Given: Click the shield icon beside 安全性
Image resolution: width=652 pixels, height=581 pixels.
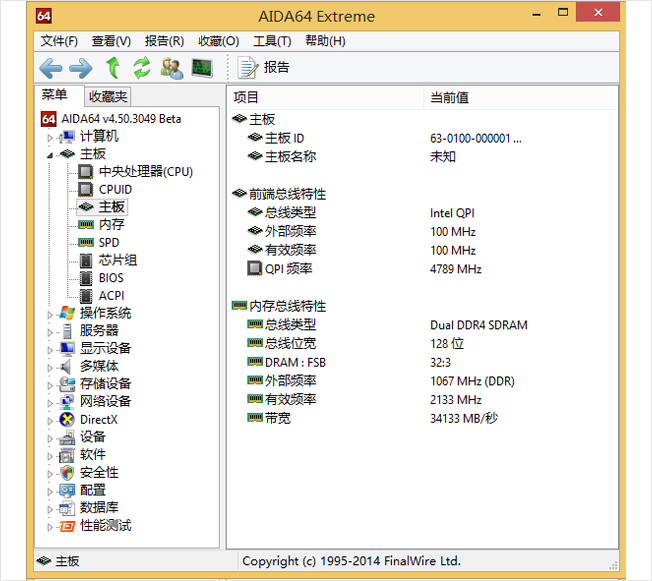Looking at the screenshot, I should pyautogui.click(x=67, y=473).
